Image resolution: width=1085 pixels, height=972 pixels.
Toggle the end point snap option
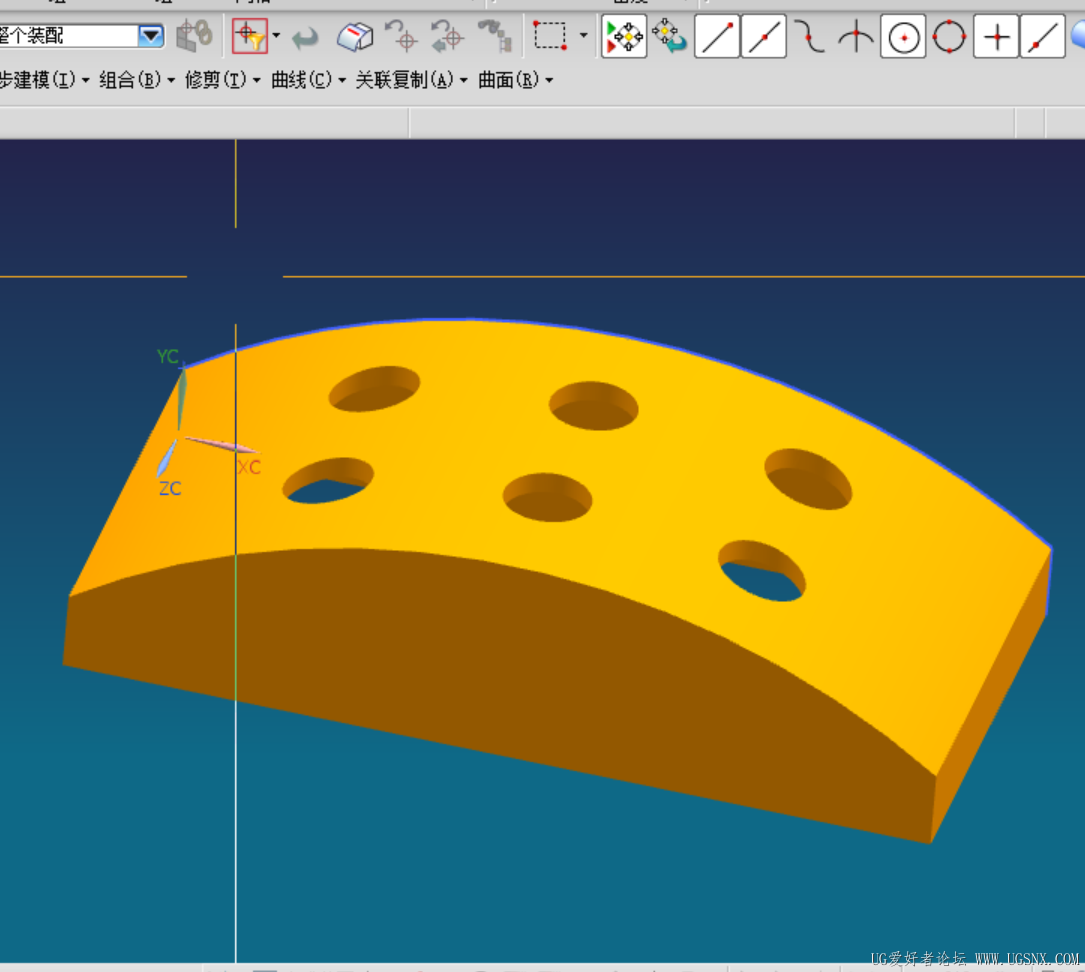717,37
